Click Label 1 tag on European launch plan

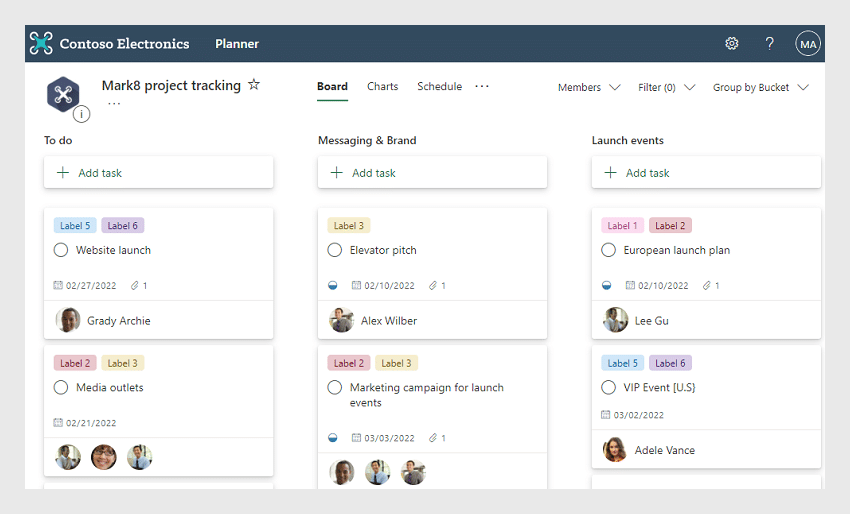point(622,226)
